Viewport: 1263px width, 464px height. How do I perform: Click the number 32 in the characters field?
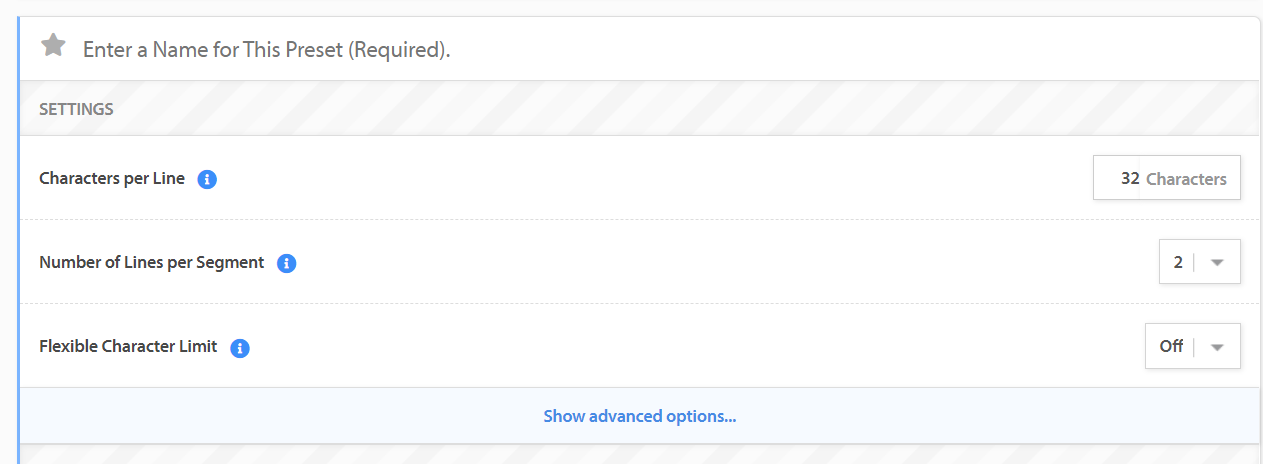pos(1130,178)
